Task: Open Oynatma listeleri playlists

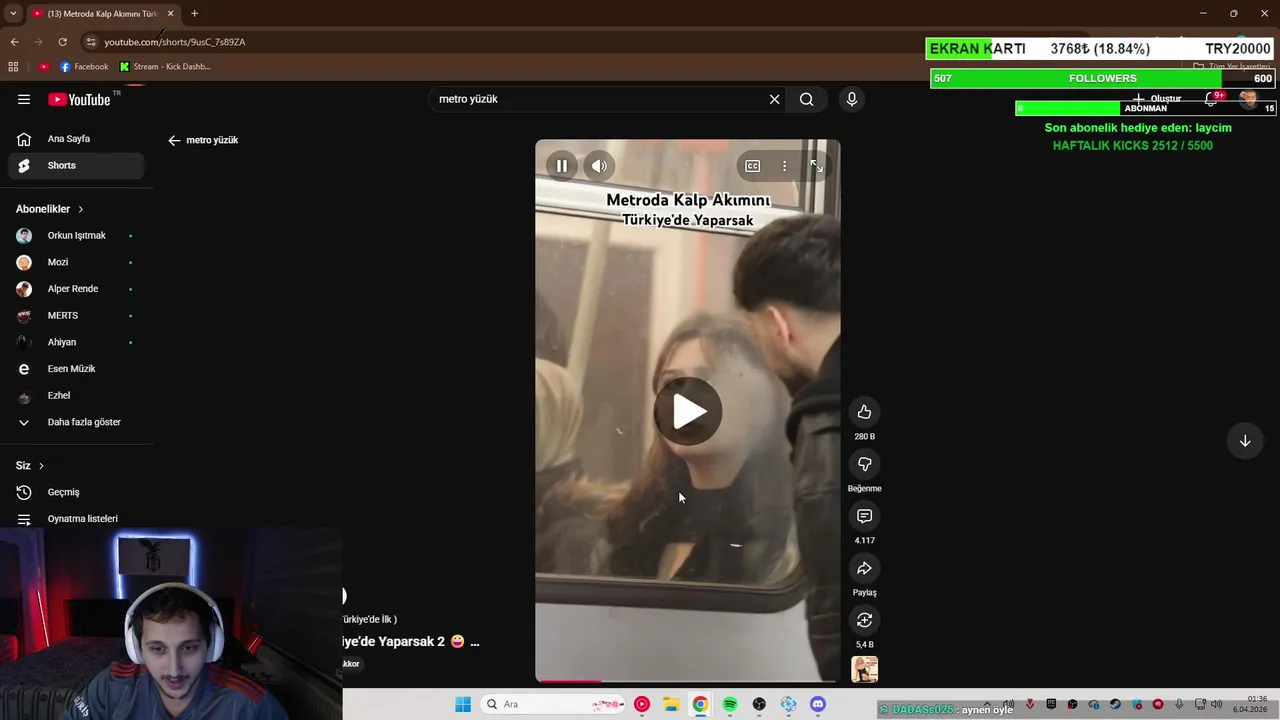Action: click(77, 519)
